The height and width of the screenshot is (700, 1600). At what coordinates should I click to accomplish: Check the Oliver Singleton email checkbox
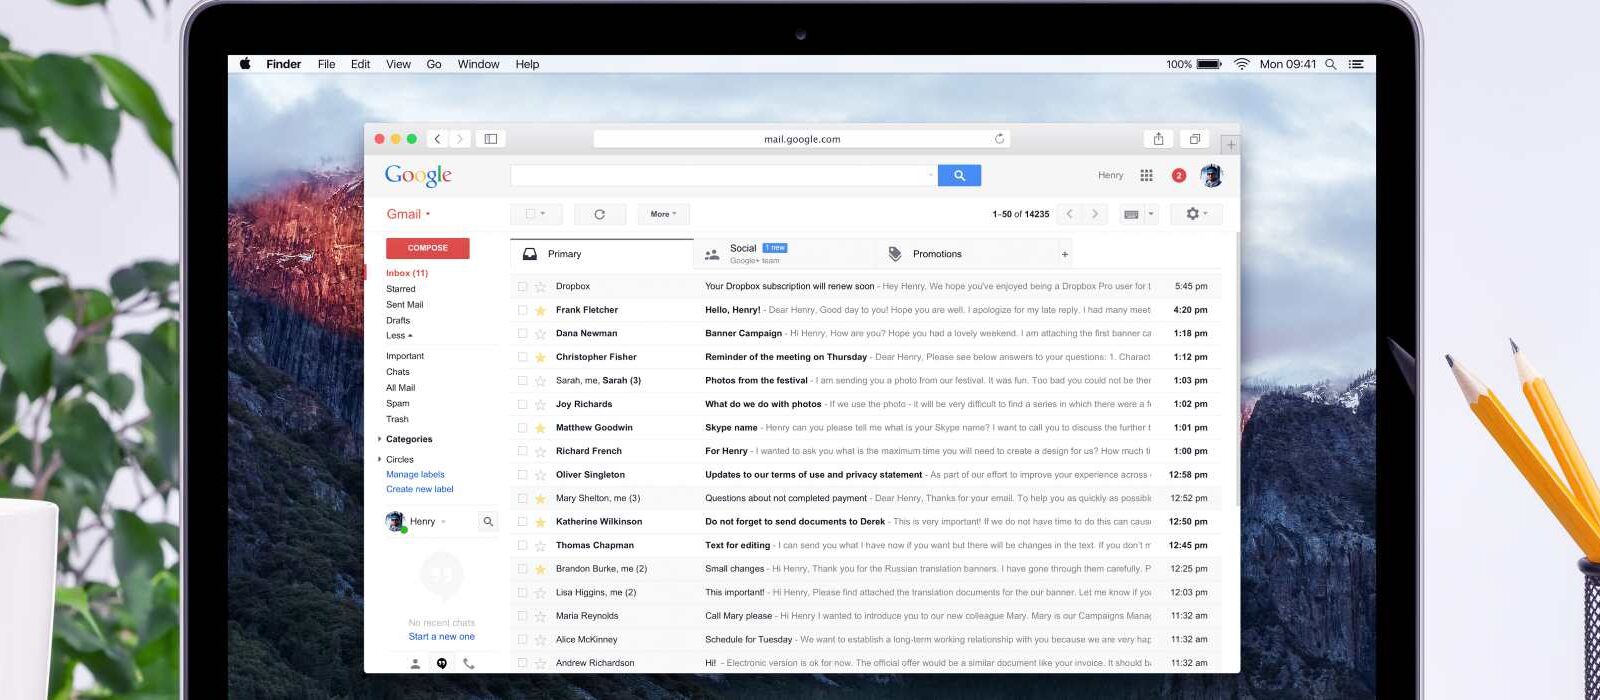[522, 475]
